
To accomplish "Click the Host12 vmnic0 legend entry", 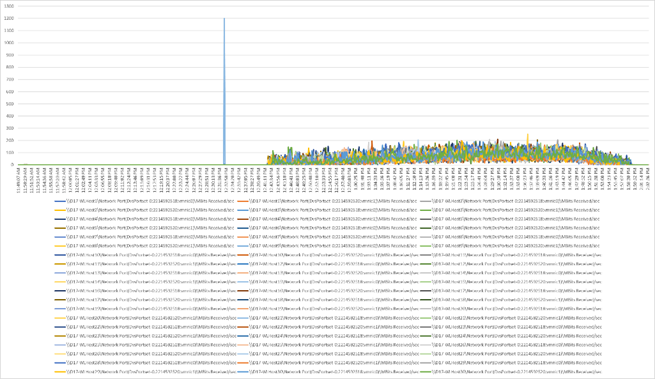I will 327,264.
